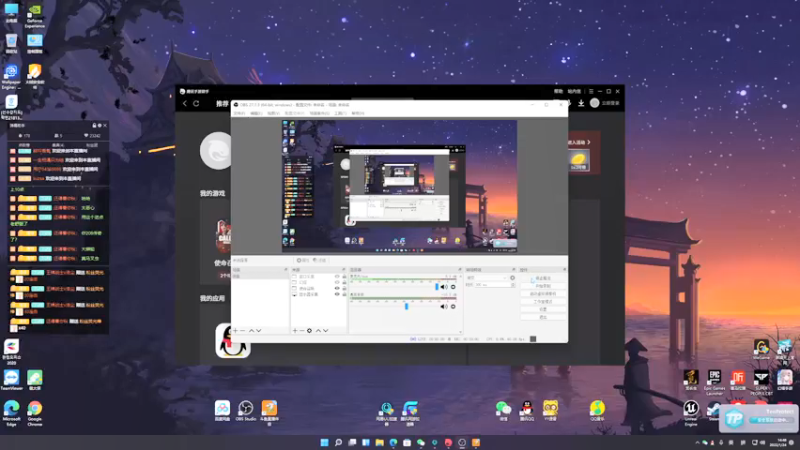Toggle visibility eye of display capture source
800x450 pixels.
337,294
